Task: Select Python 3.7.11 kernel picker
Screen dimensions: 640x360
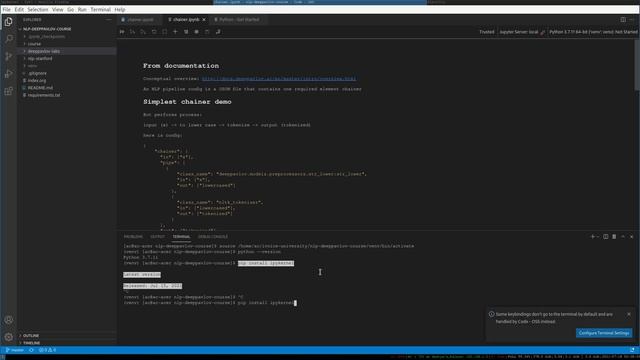Action: (593, 32)
